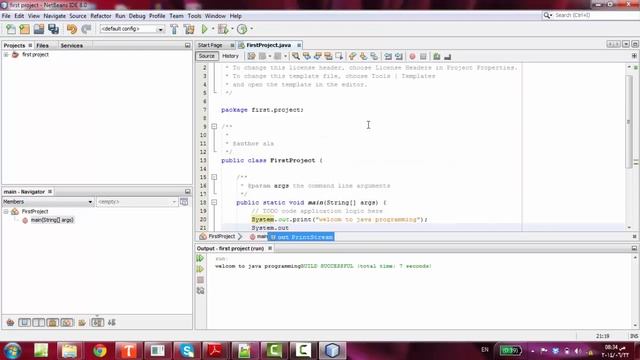The height and width of the screenshot is (360, 640).
Task: Click the Comment lines icon
Action: 437,56
